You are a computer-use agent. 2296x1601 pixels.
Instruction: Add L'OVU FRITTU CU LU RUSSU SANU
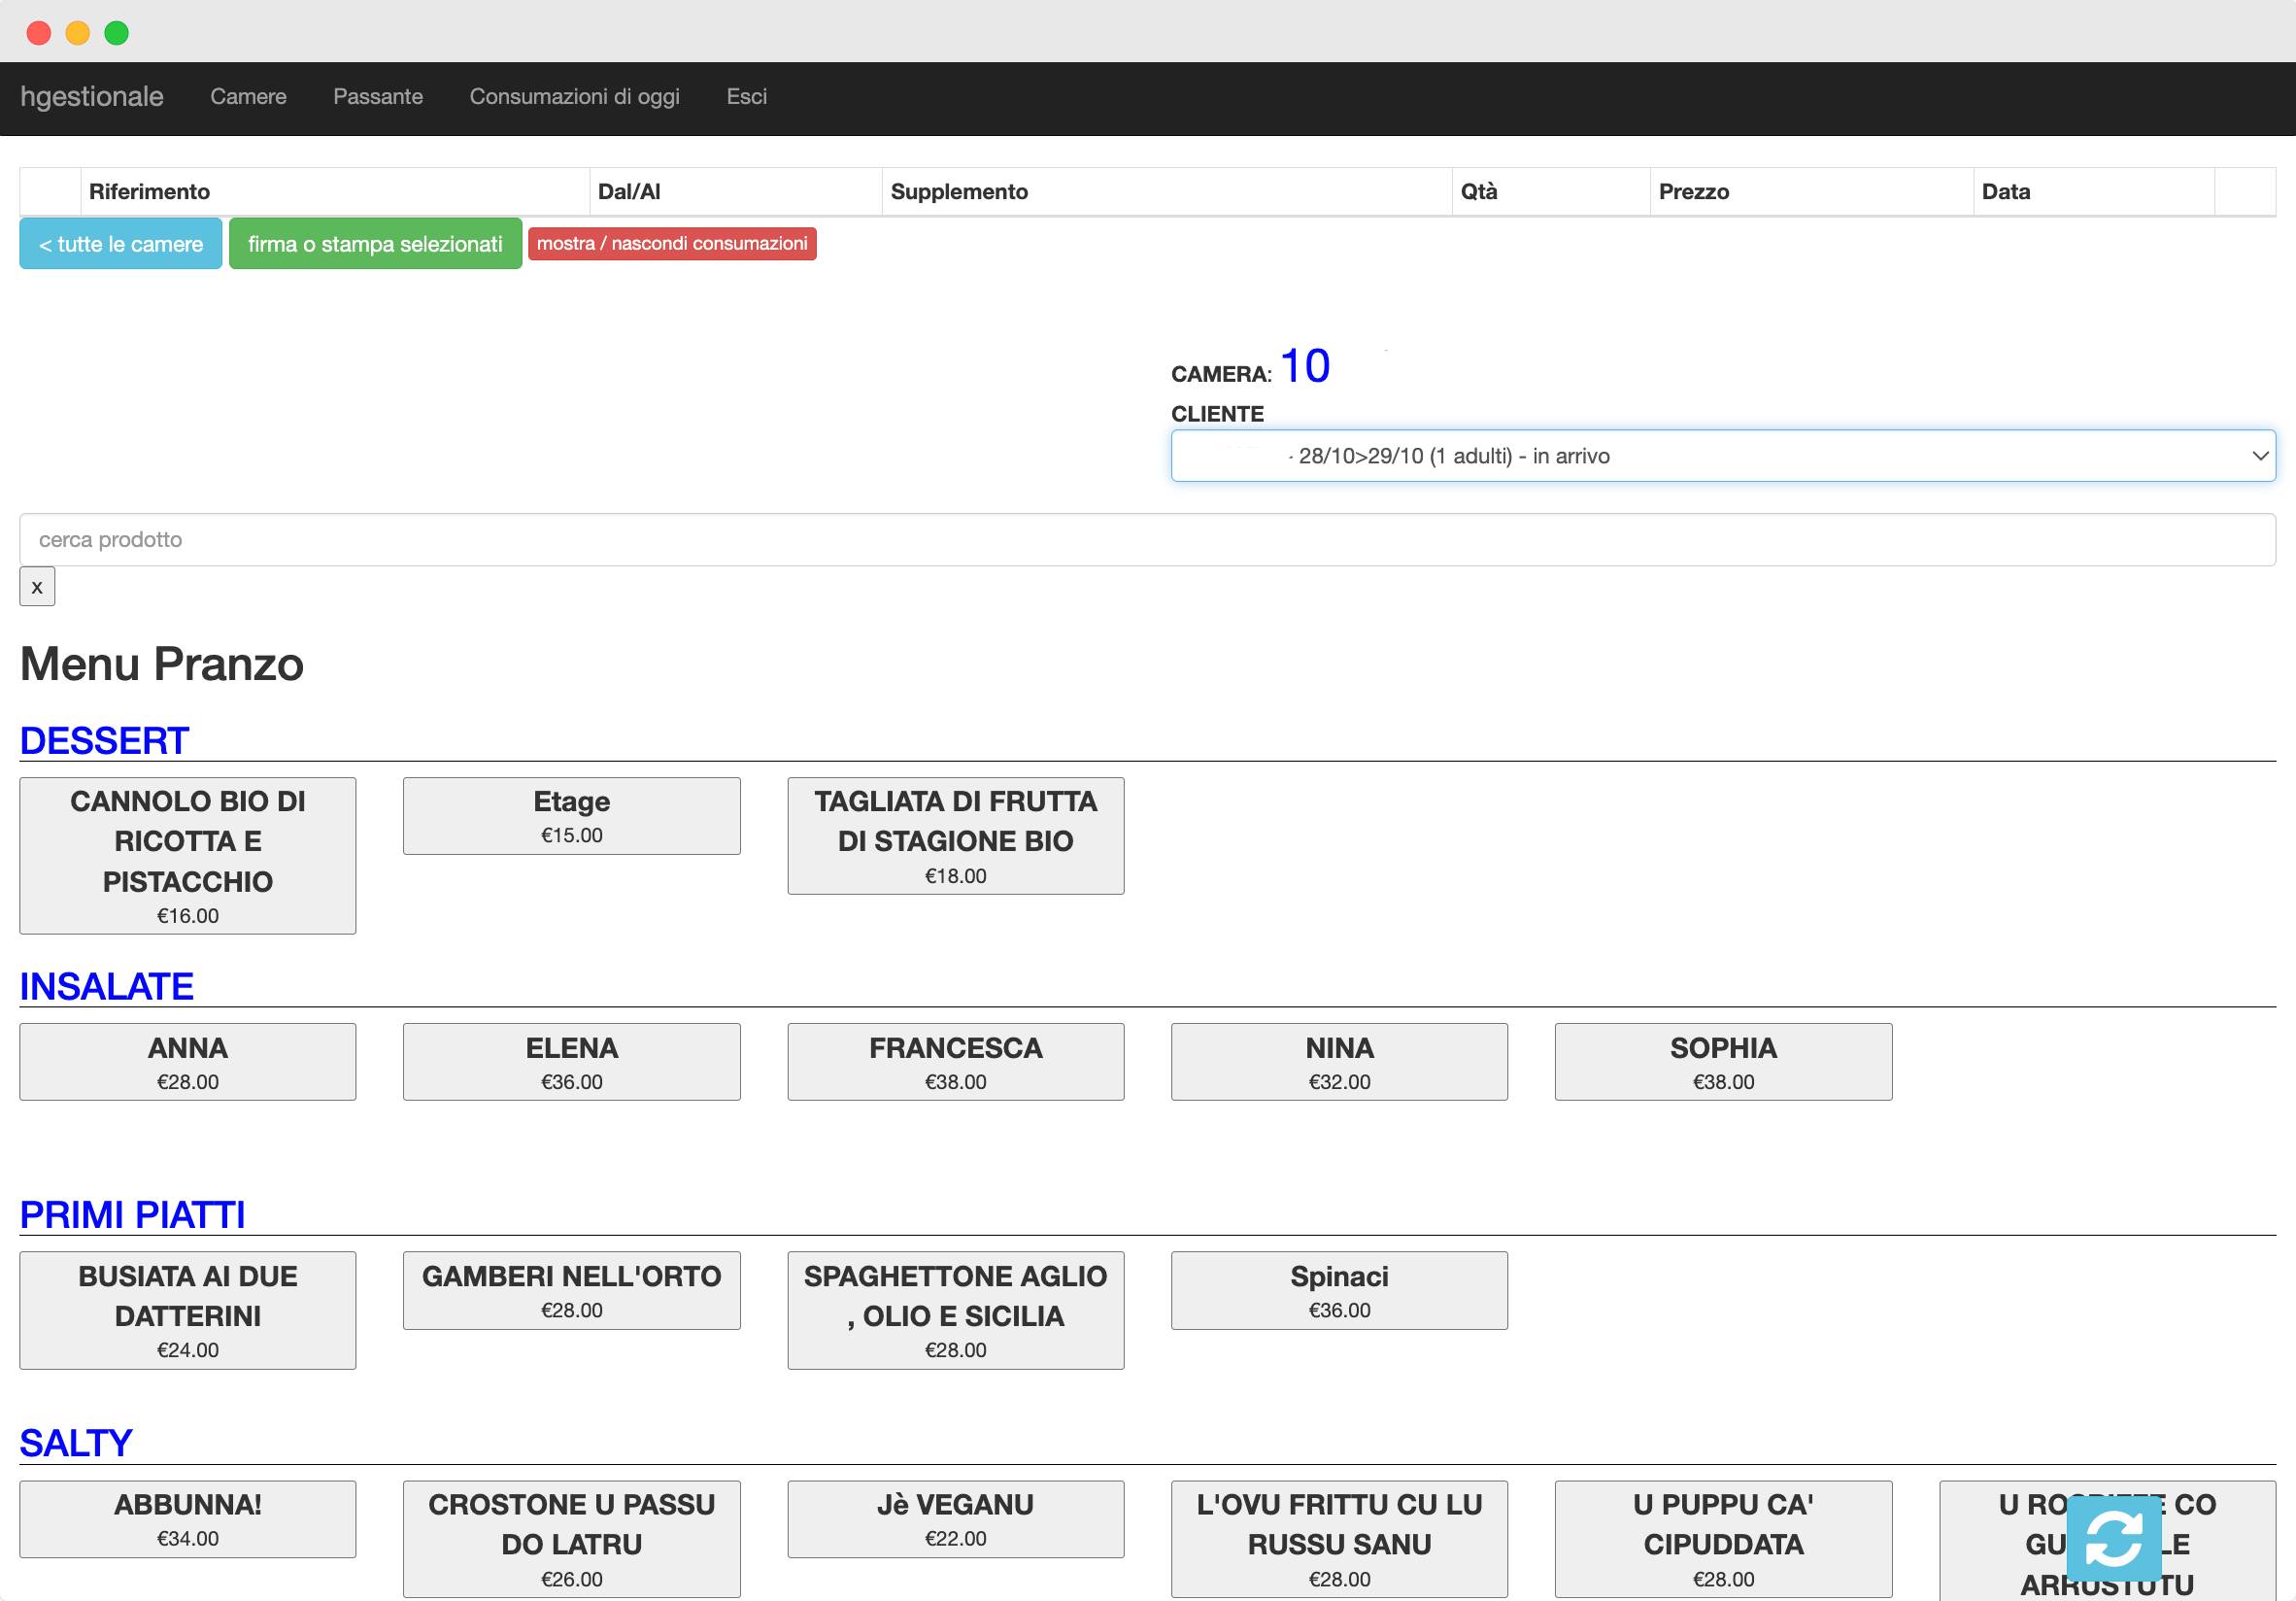[x=1340, y=1539]
